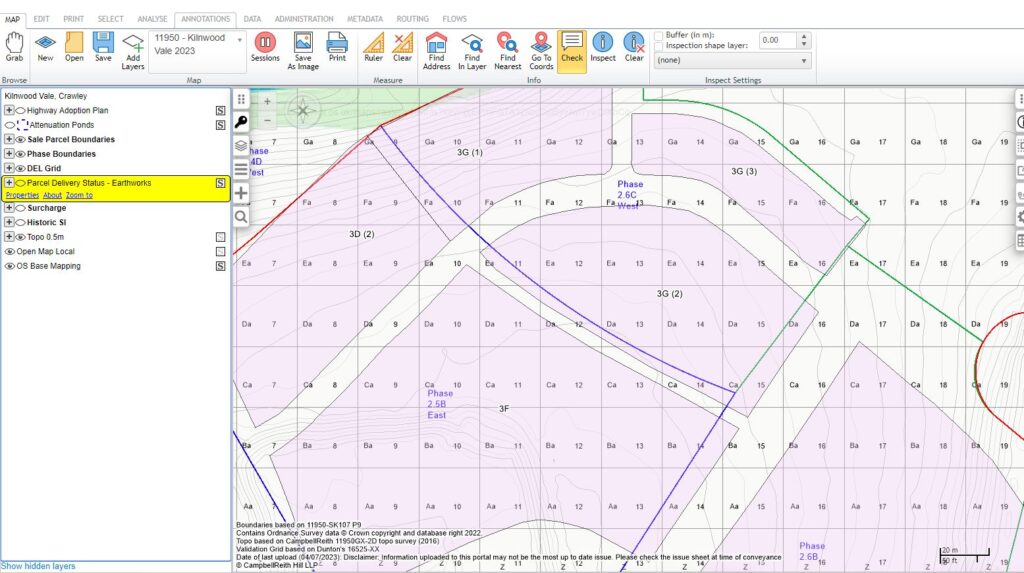The width and height of the screenshot is (1024, 573).
Task: Expand the Sale Parcel Boundaries layer
Action: click(9, 139)
